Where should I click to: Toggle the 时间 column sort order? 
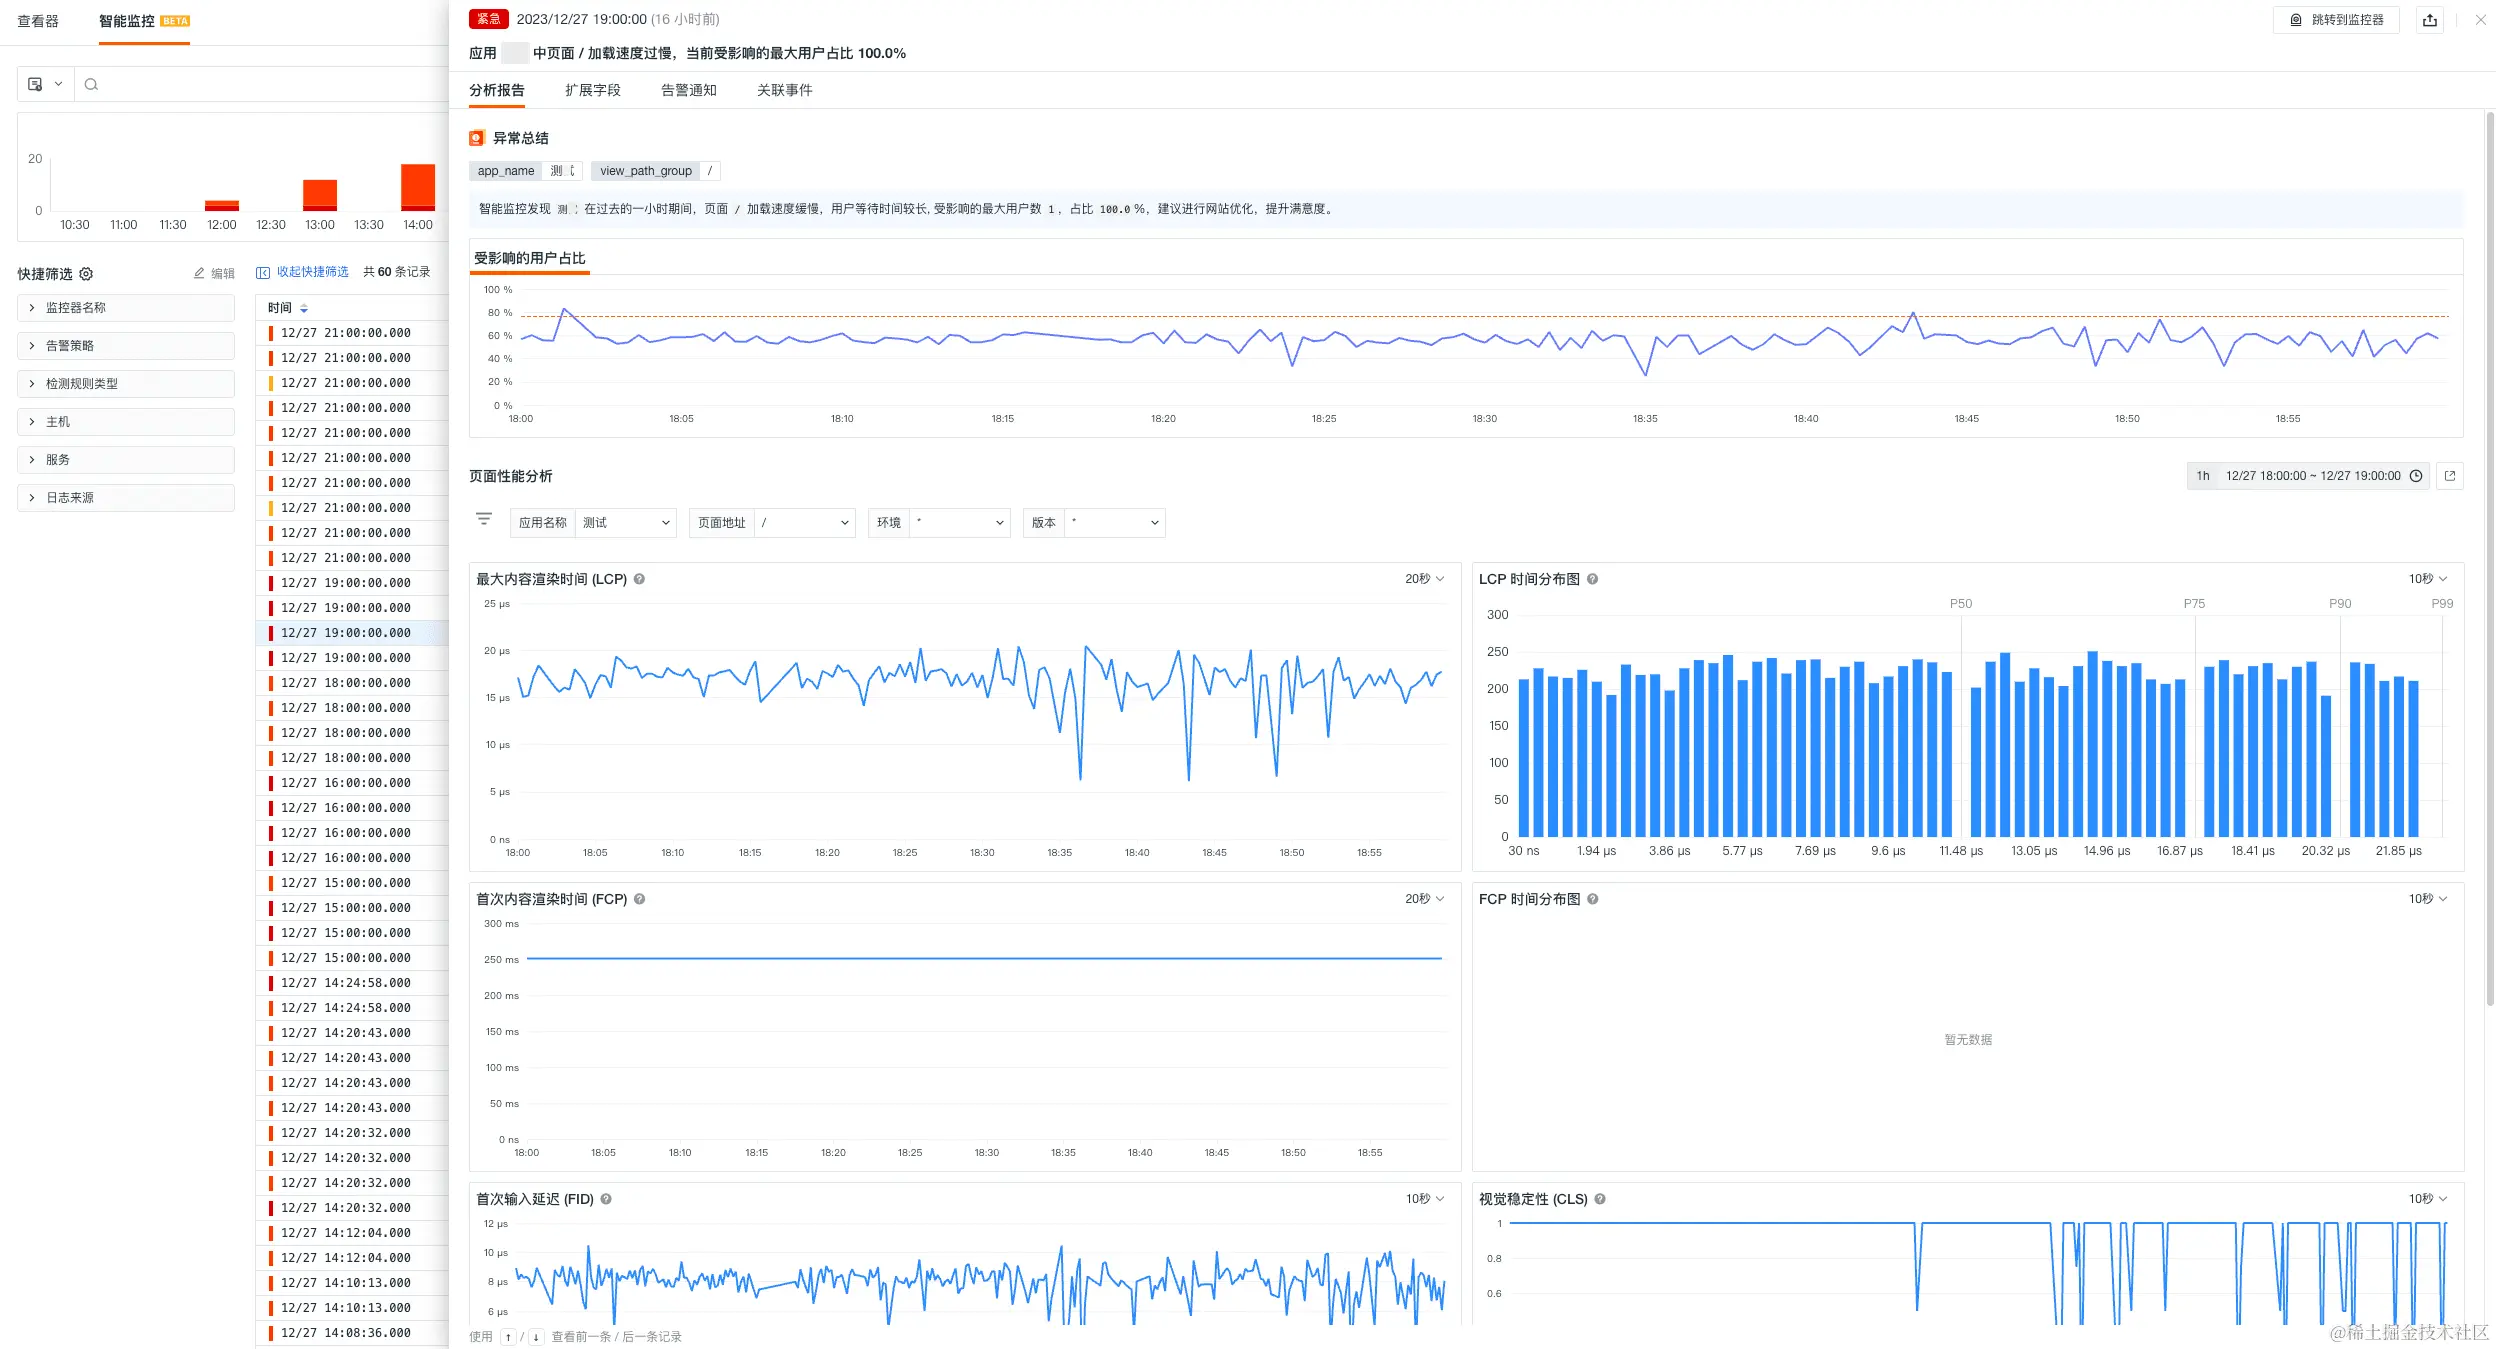click(304, 308)
